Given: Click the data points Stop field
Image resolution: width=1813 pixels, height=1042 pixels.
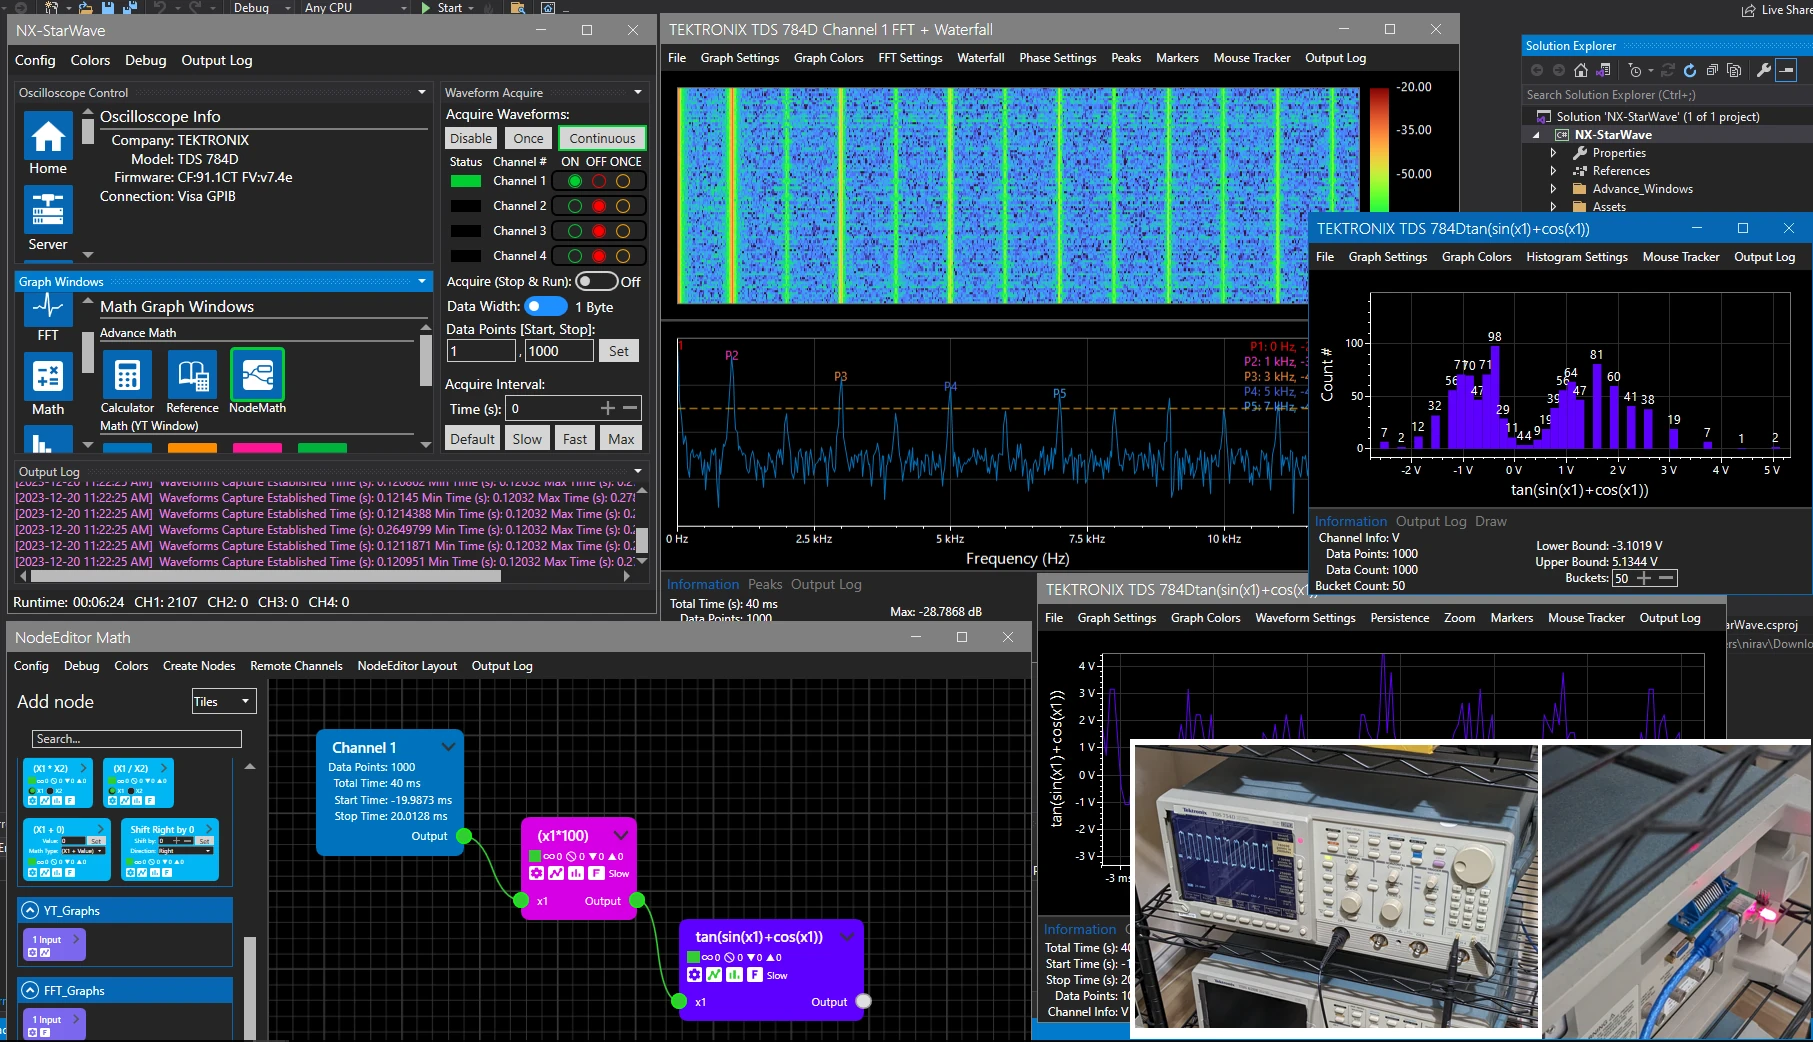Looking at the screenshot, I should [x=558, y=351].
